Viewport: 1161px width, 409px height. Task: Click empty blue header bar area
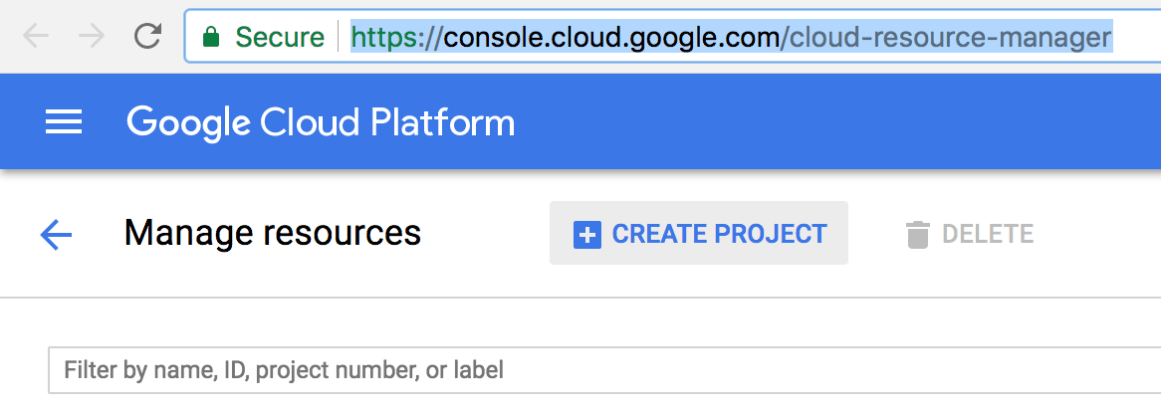coord(850,123)
